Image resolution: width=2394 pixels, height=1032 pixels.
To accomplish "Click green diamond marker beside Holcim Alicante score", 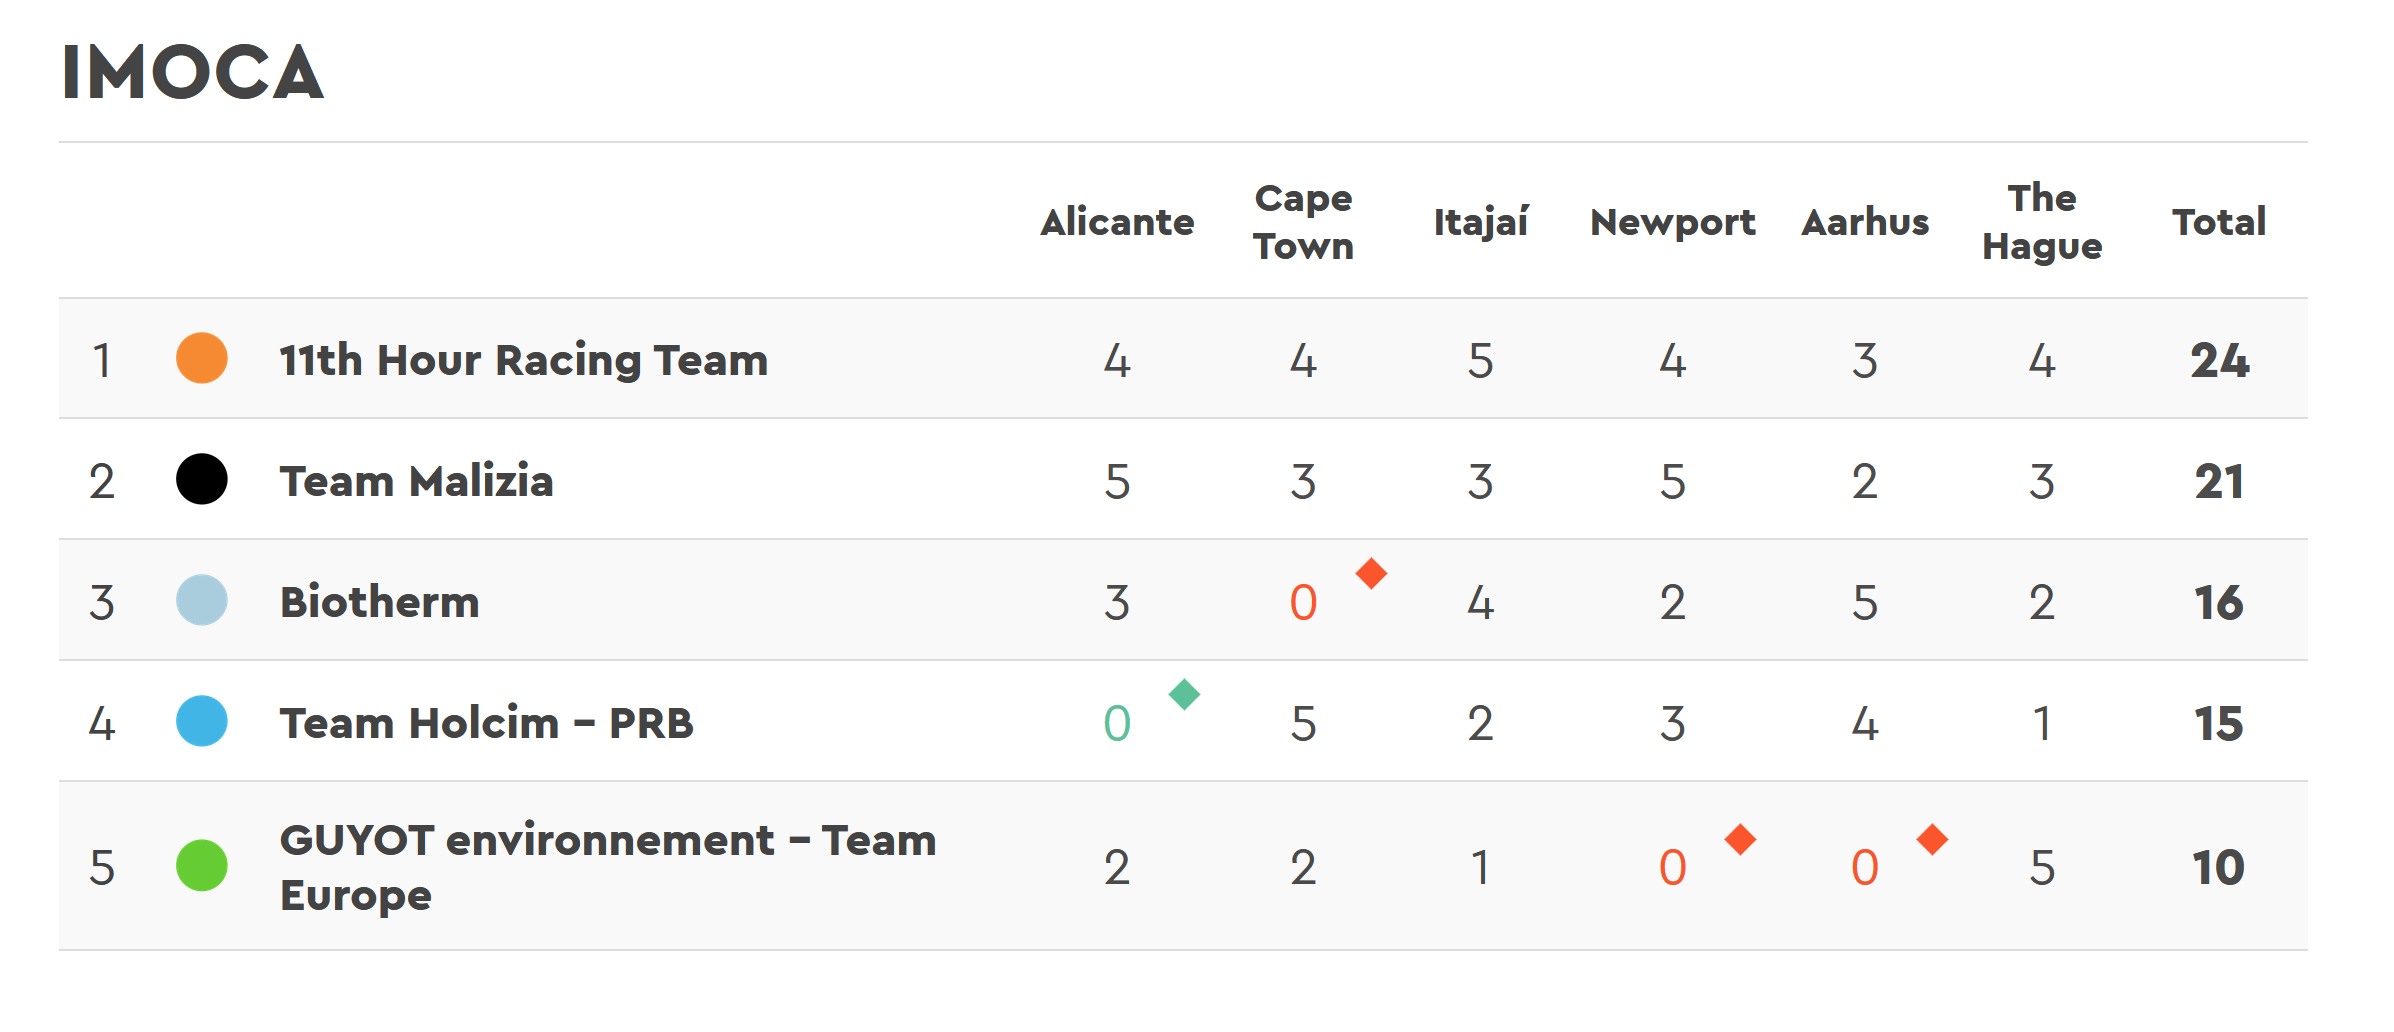I will point(1184,694).
